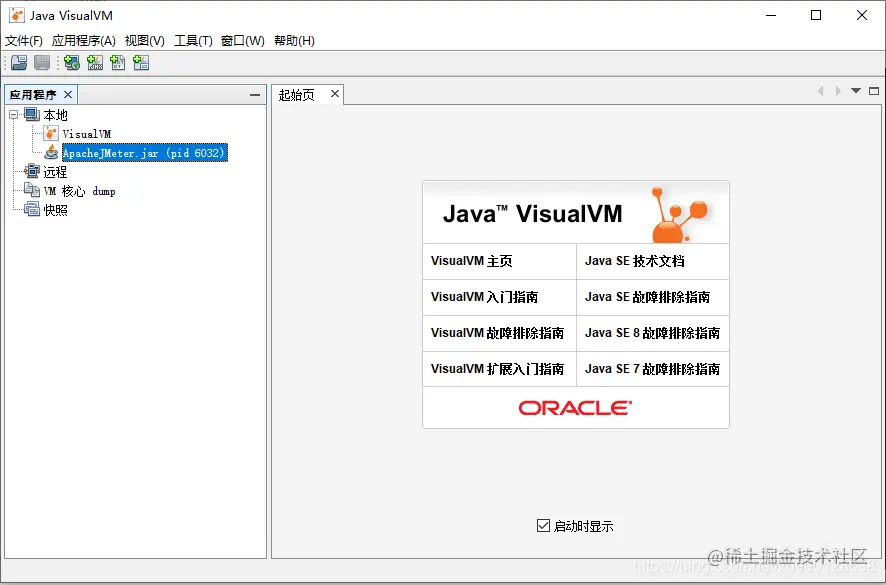Image resolution: width=886 pixels, height=585 pixels.
Task: Close the 起始页 tab
Action: click(335, 93)
